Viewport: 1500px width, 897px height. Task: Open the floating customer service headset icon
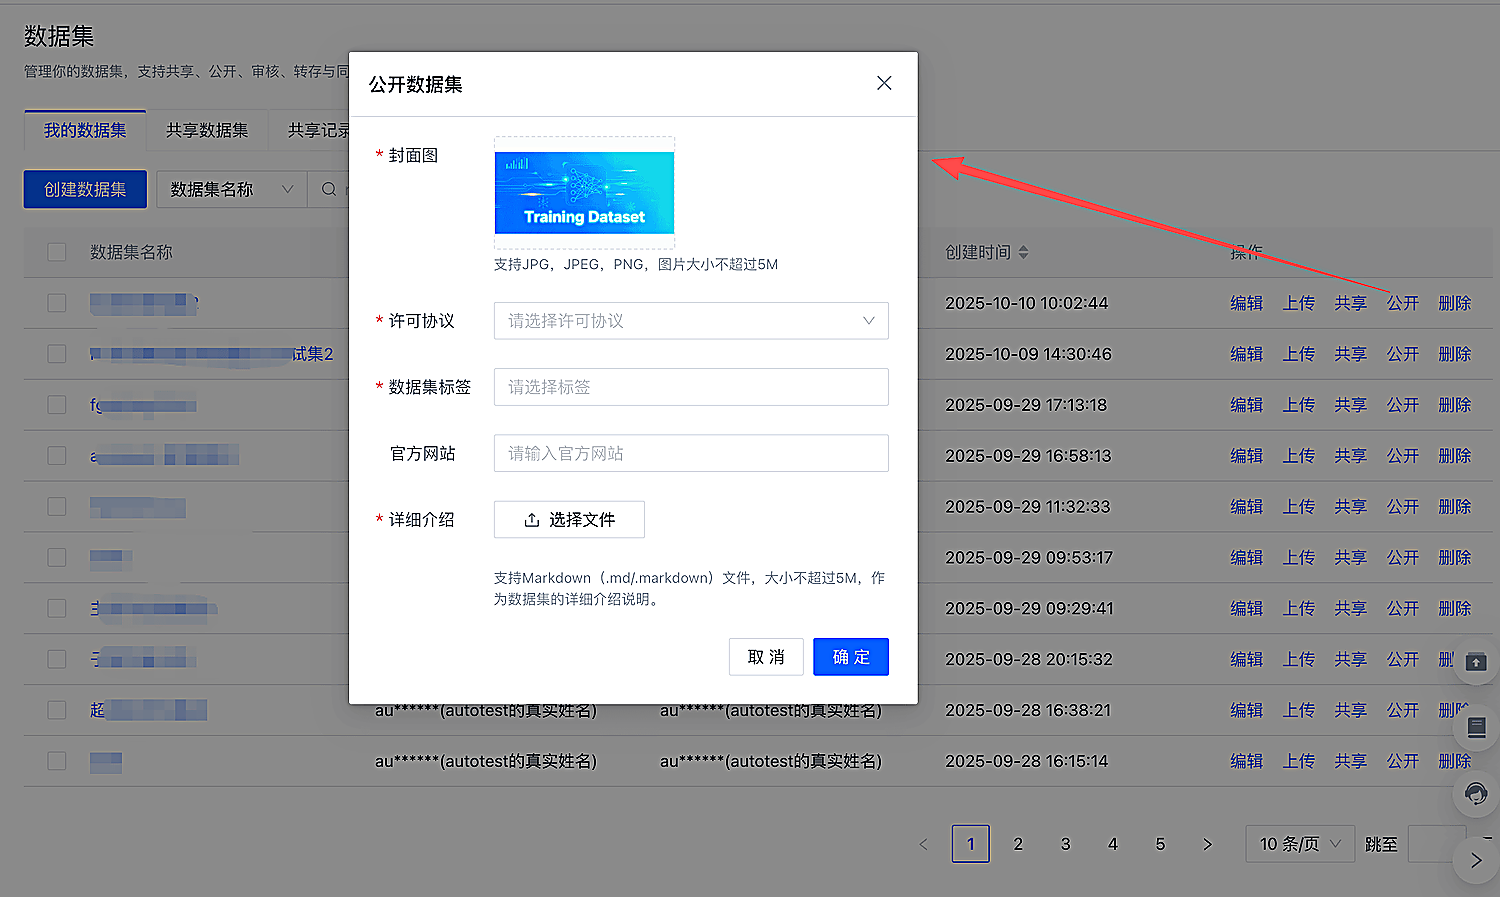1476,794
